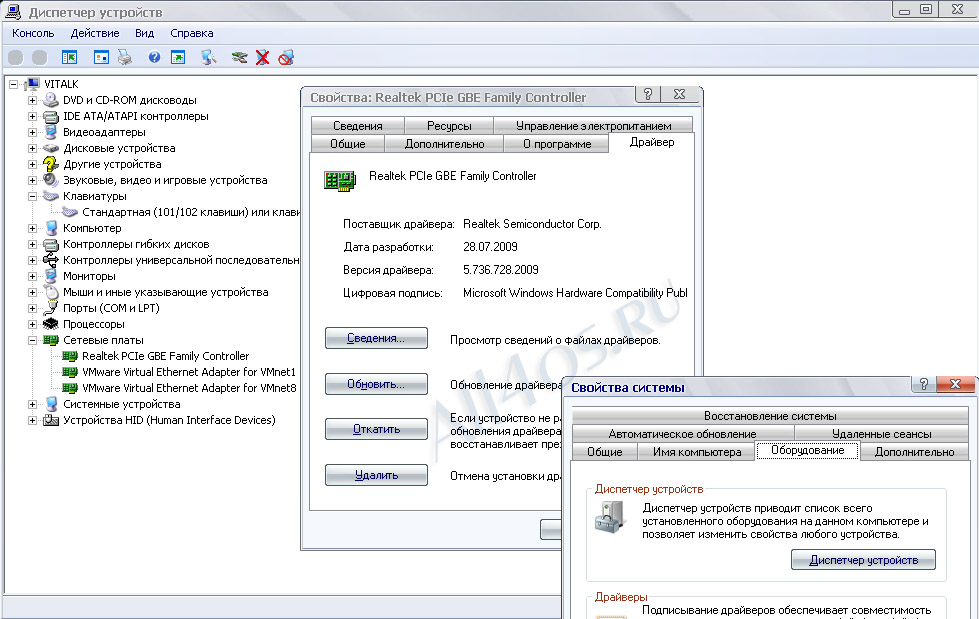This screenshot has width=979, height=619.
Task: Switch to Общие tab in Realtek properties
Action: pyautogui.click(x=348, y=144)
